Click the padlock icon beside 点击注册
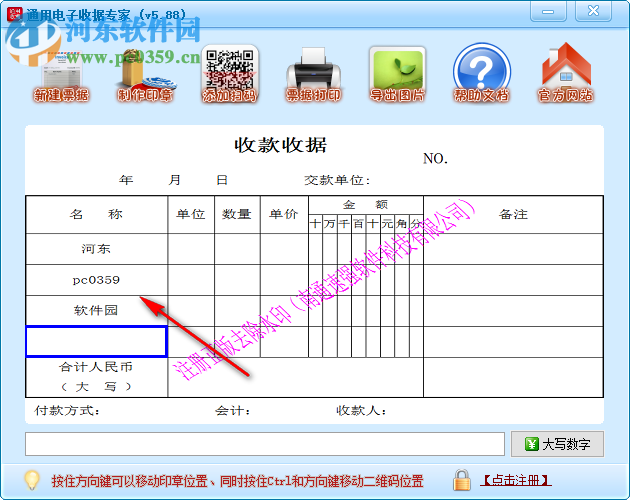 462,480
